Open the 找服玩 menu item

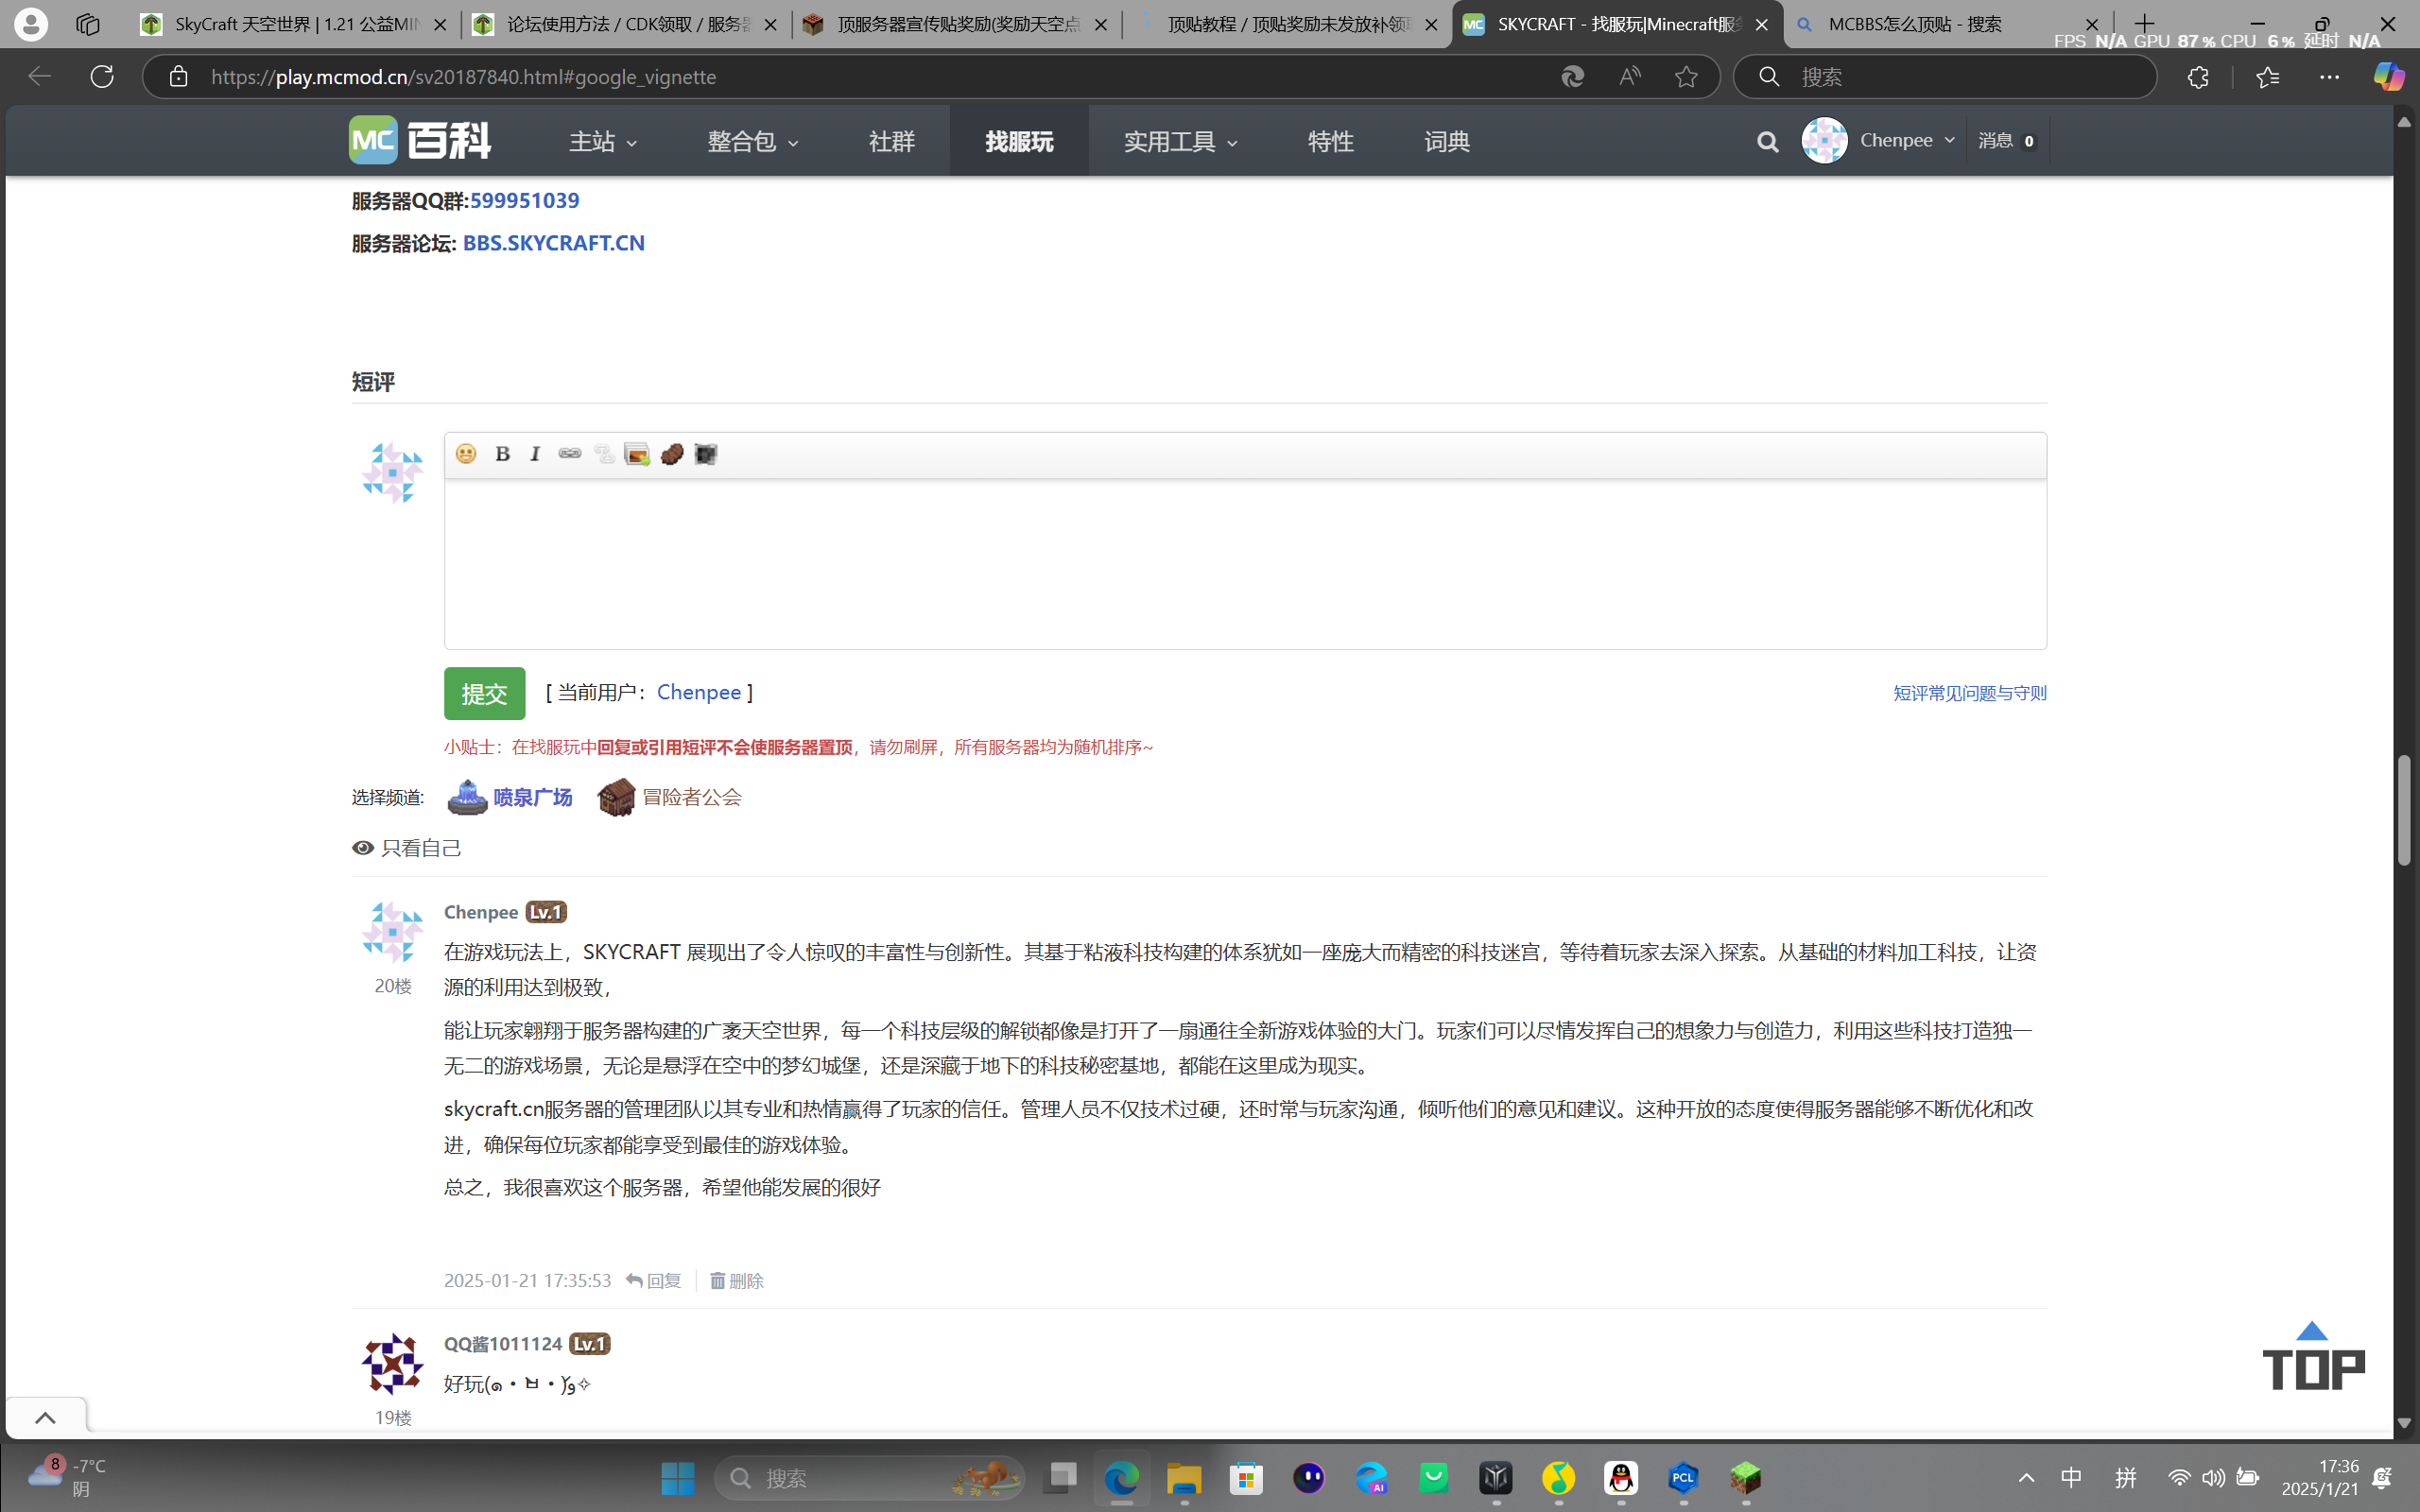1019,142
